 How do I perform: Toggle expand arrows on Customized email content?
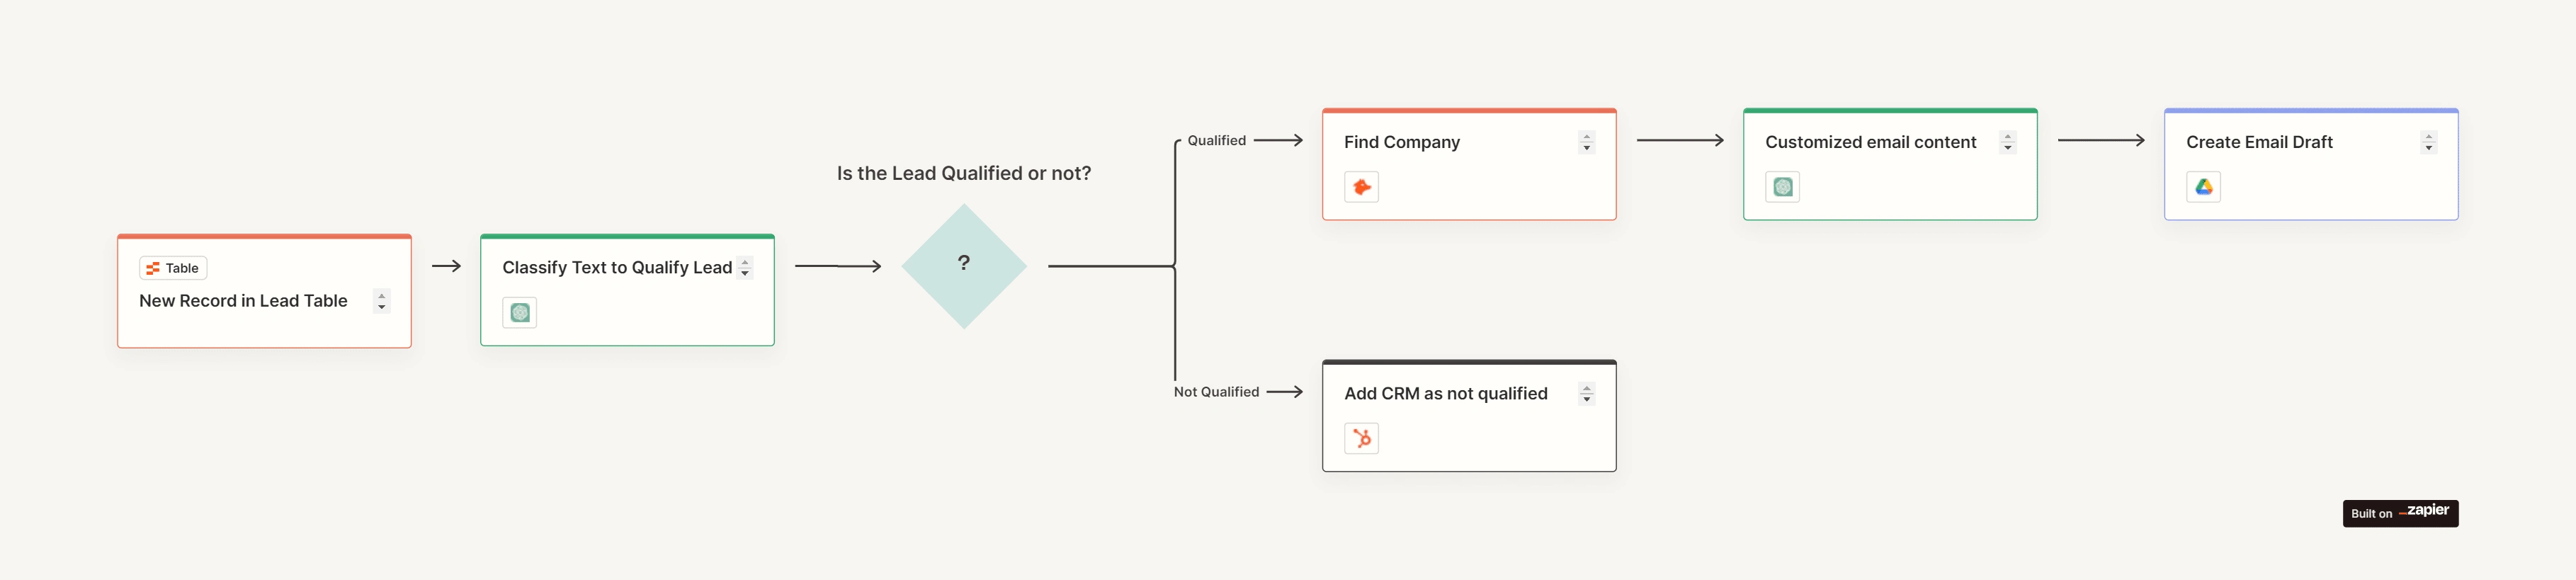coord(2007,142)
